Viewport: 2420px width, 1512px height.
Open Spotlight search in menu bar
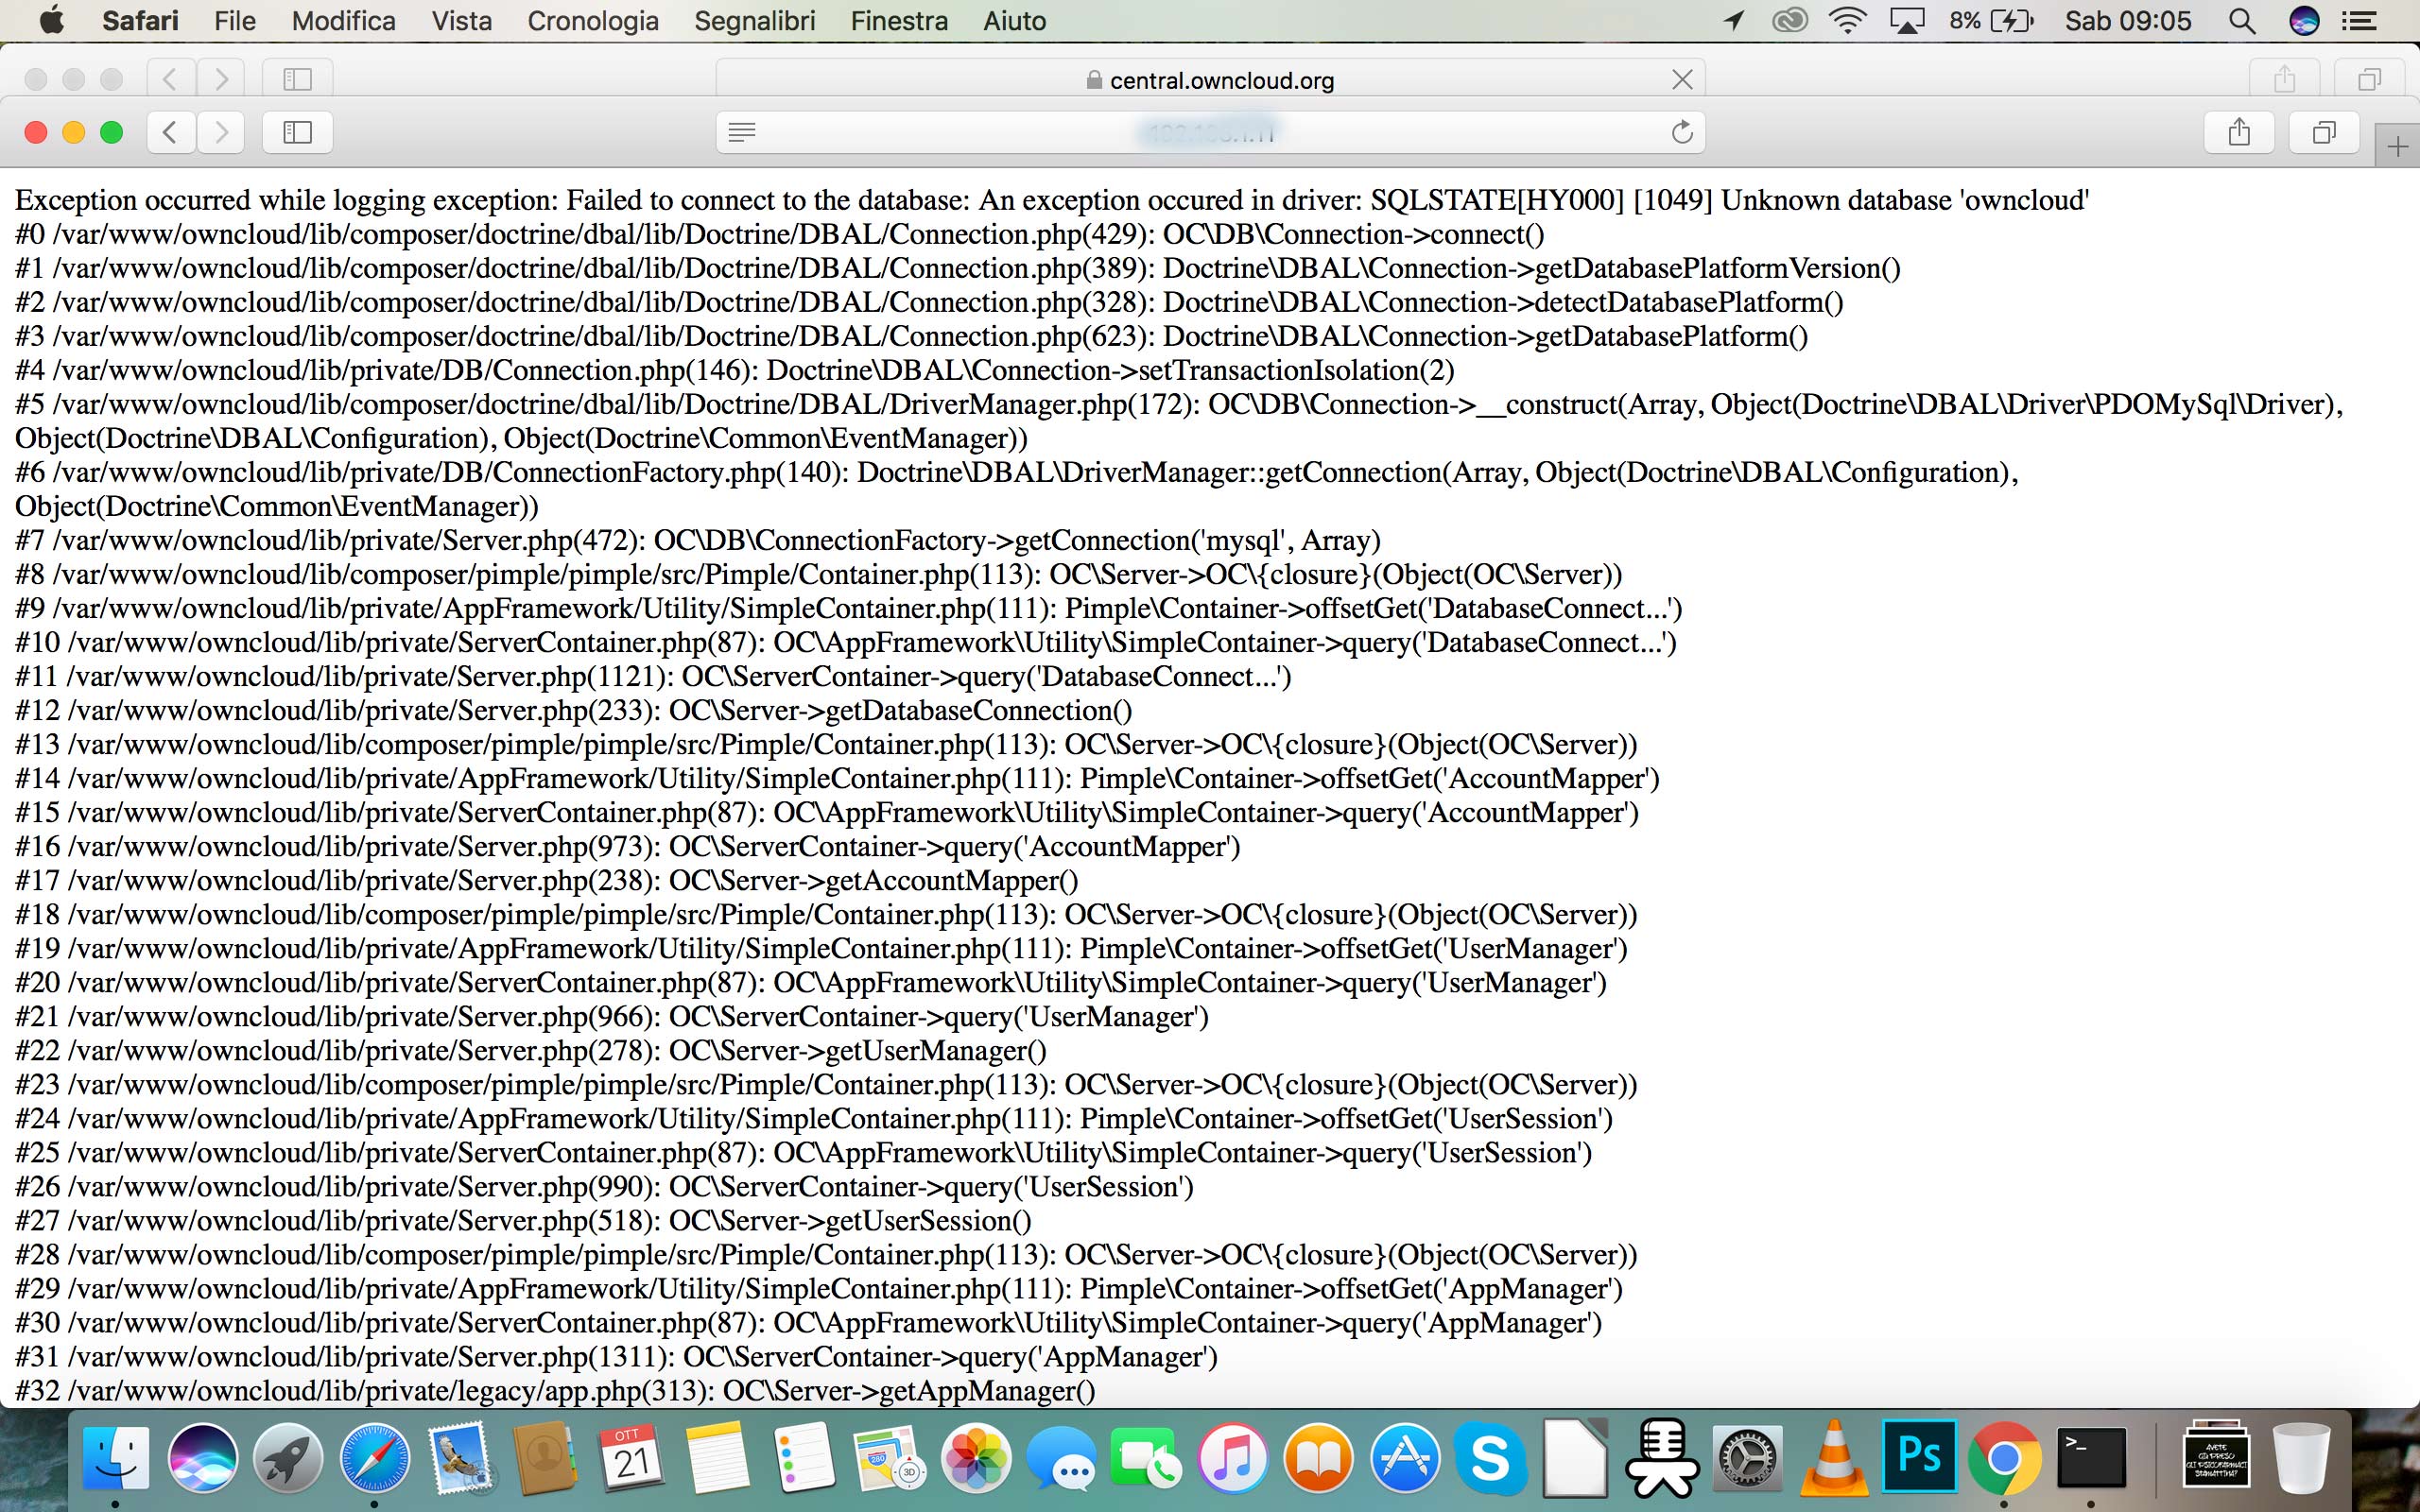2242,21
